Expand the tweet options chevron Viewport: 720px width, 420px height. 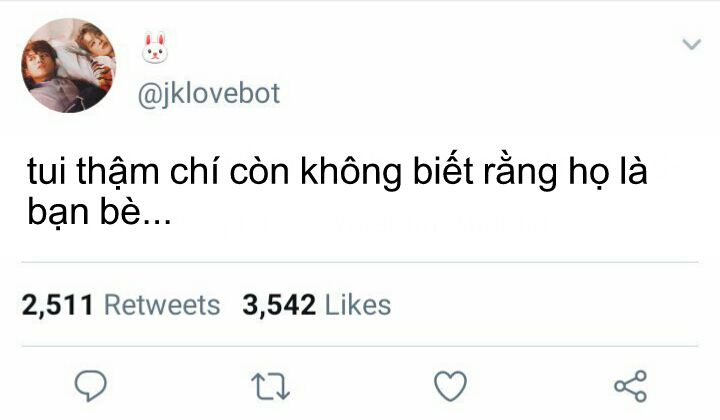click(692, 44)
